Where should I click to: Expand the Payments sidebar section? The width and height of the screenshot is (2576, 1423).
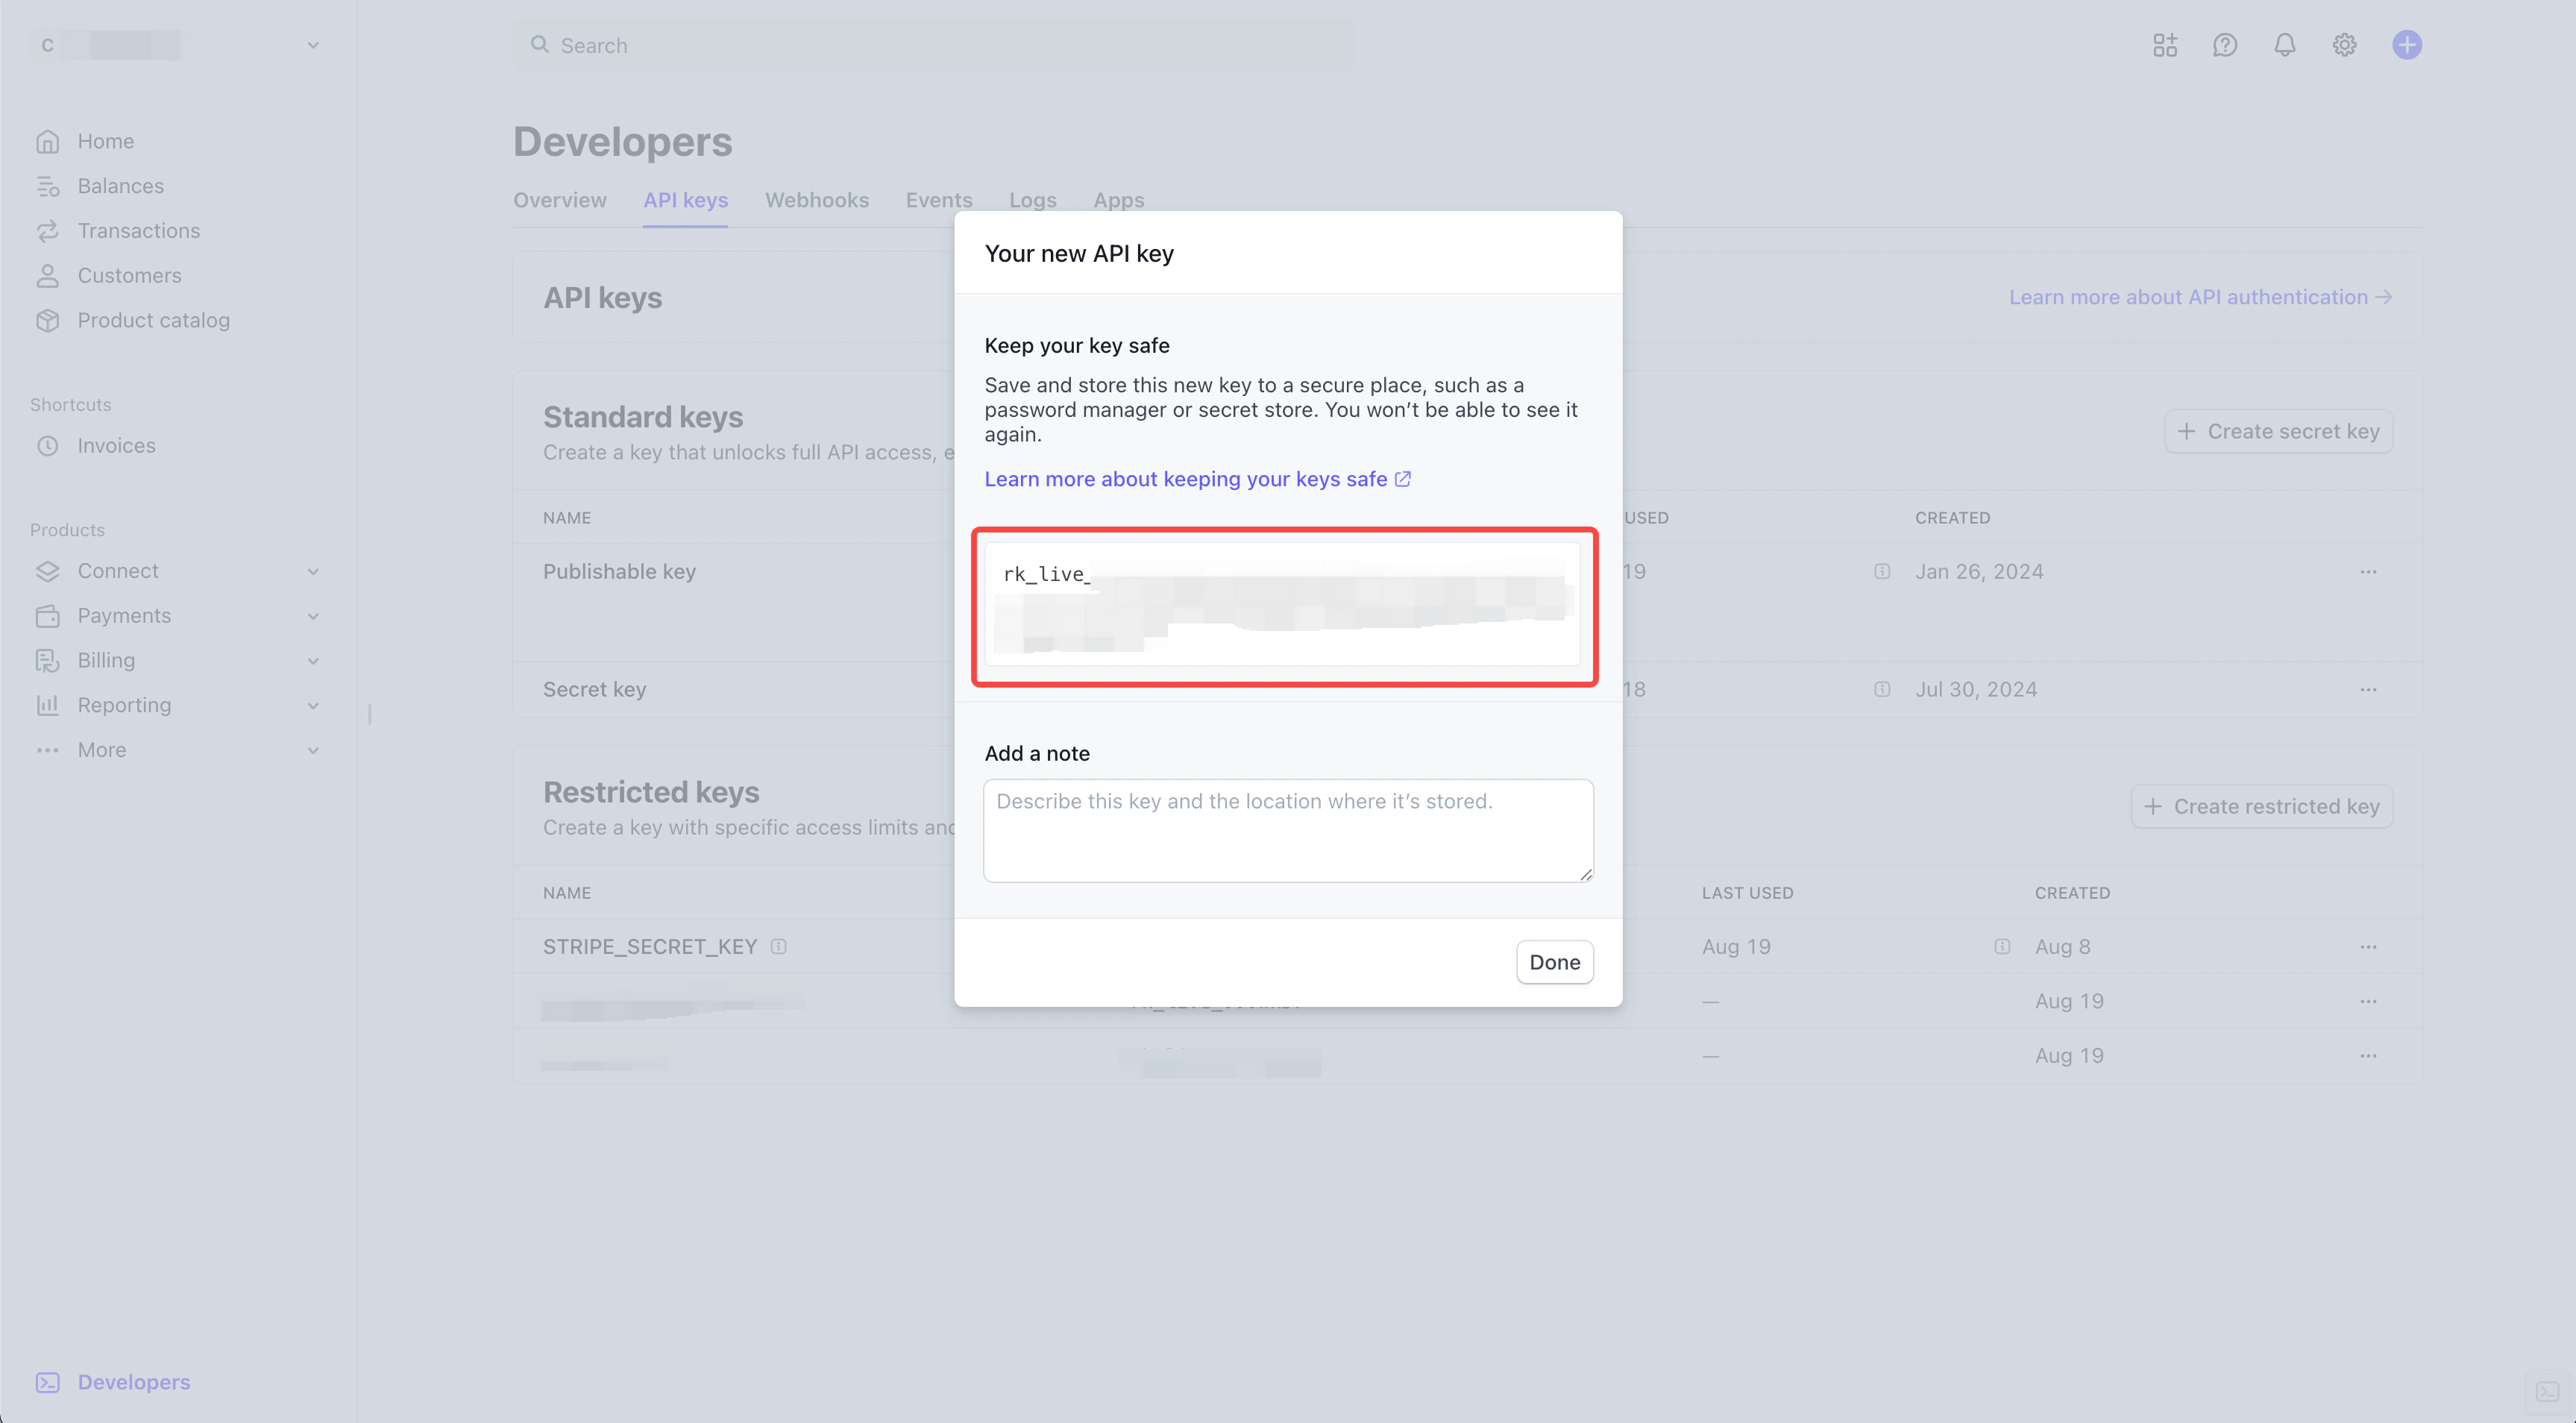[x=313, y=616]
